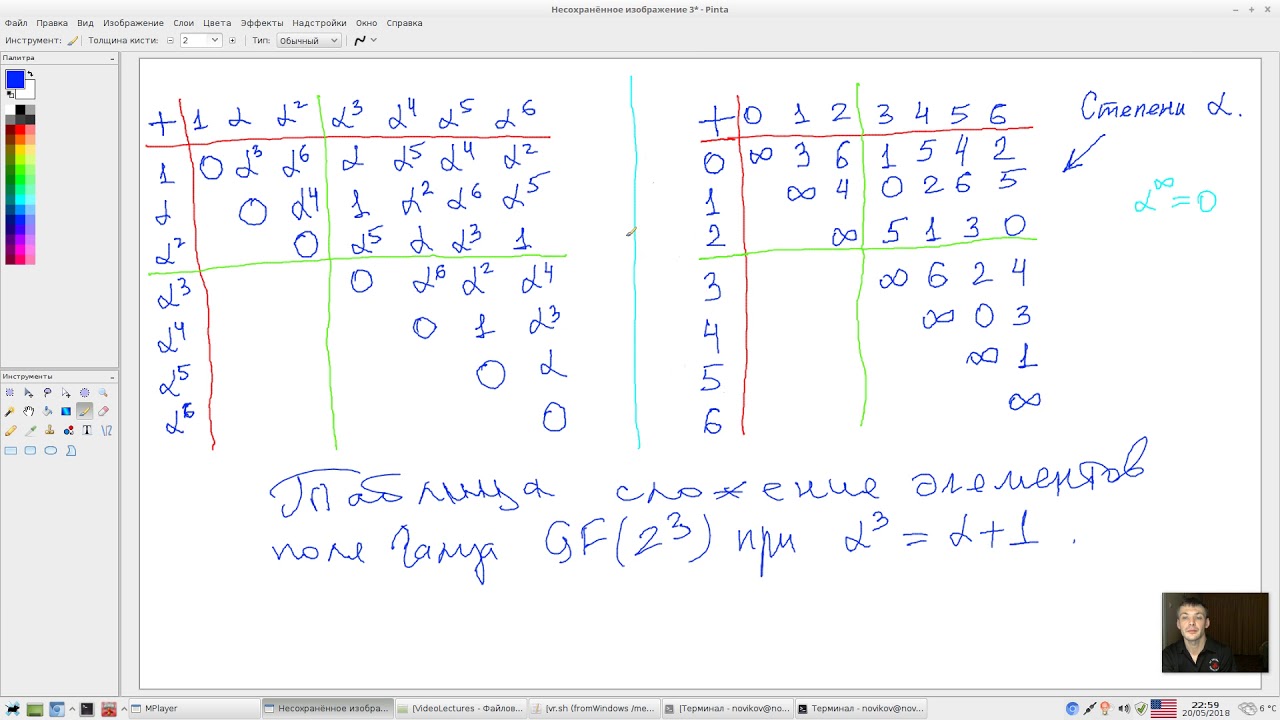Select the Freeform Shape tool
1280x720 pixels.
pyautogui.click(x=71, y=450)
